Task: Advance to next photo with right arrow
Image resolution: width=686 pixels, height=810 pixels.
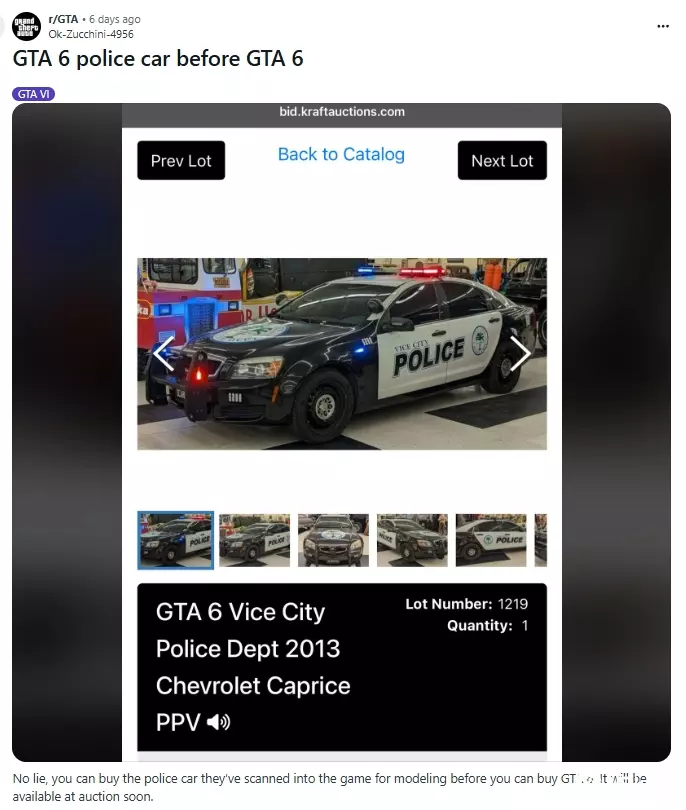Action: [x=520, y=353]
